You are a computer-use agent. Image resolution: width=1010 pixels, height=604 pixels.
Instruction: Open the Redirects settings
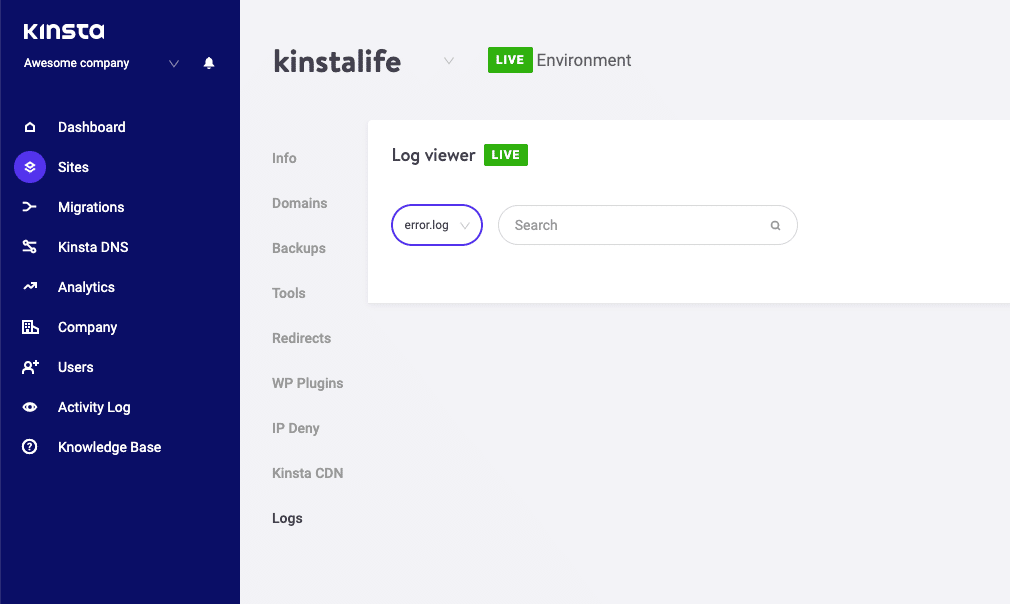pos(301,338)
